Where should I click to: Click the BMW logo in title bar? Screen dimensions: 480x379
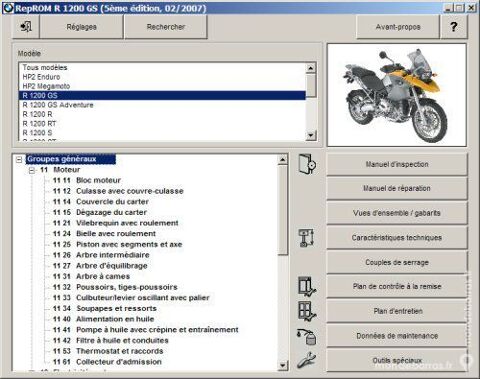click(x=8, y=8)
